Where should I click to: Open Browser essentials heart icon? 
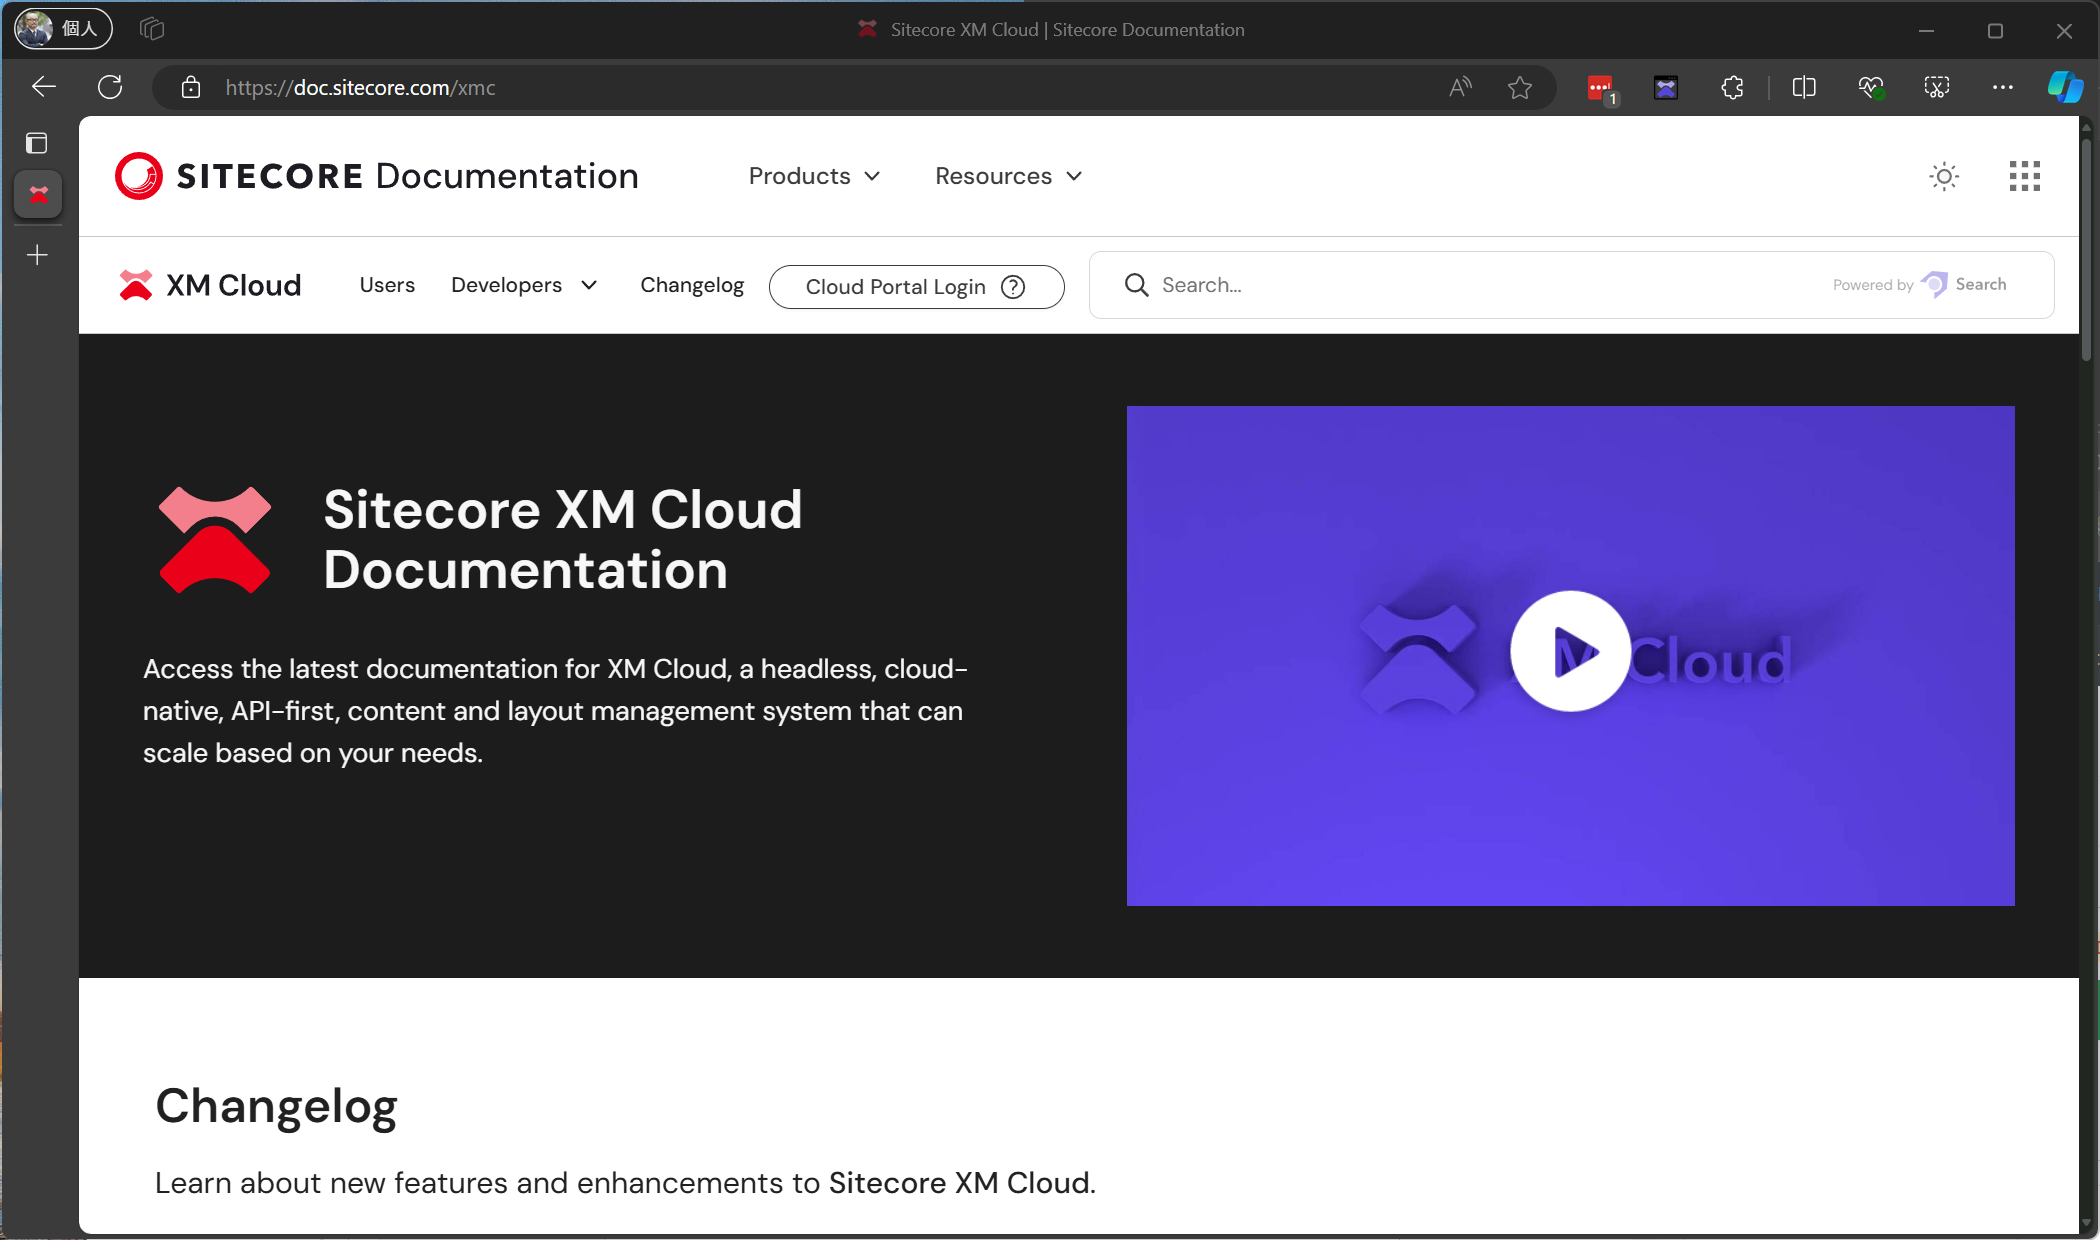[1871, 87]
